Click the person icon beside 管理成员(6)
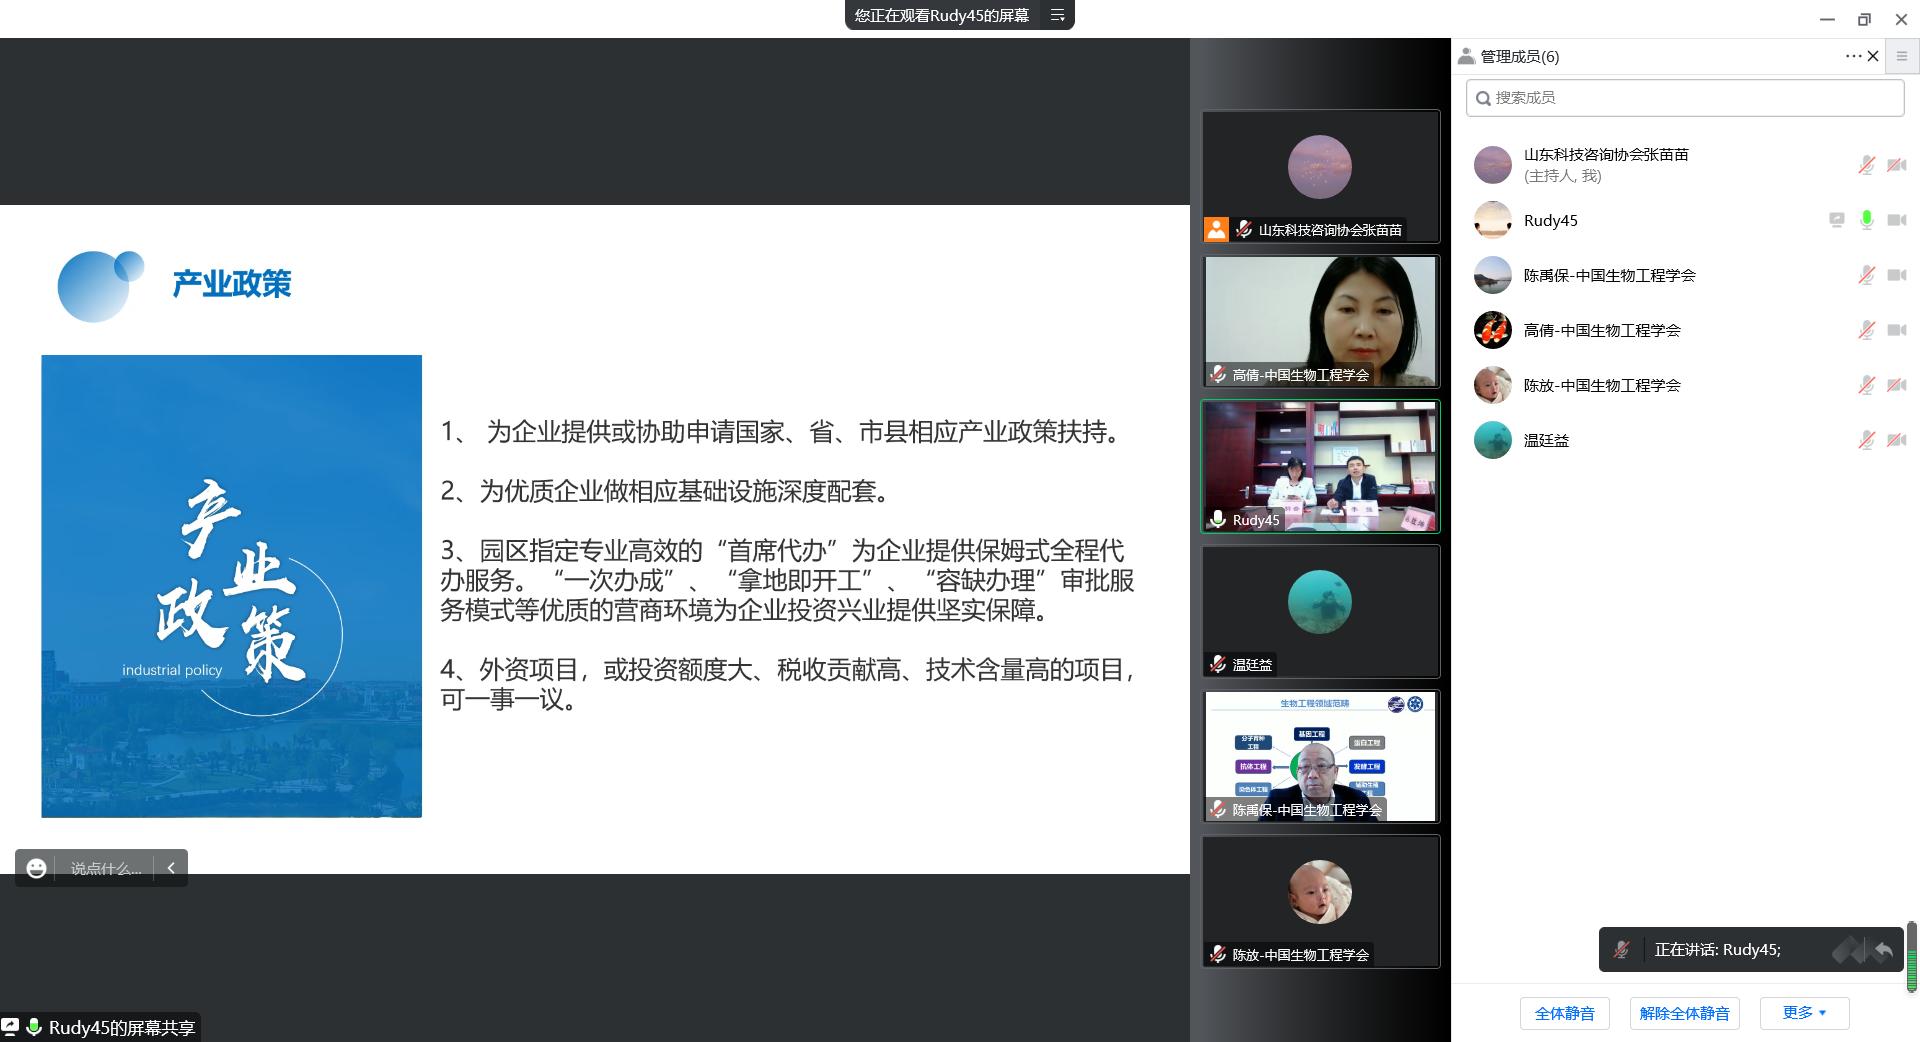The image size is (1920, 1042). (1466, 56)
